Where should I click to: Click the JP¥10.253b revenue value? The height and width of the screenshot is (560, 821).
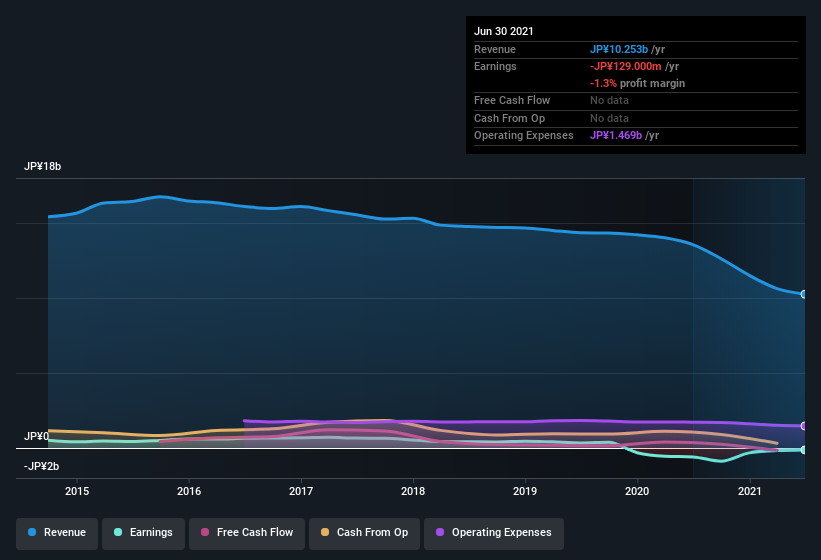tap(619, 49)
